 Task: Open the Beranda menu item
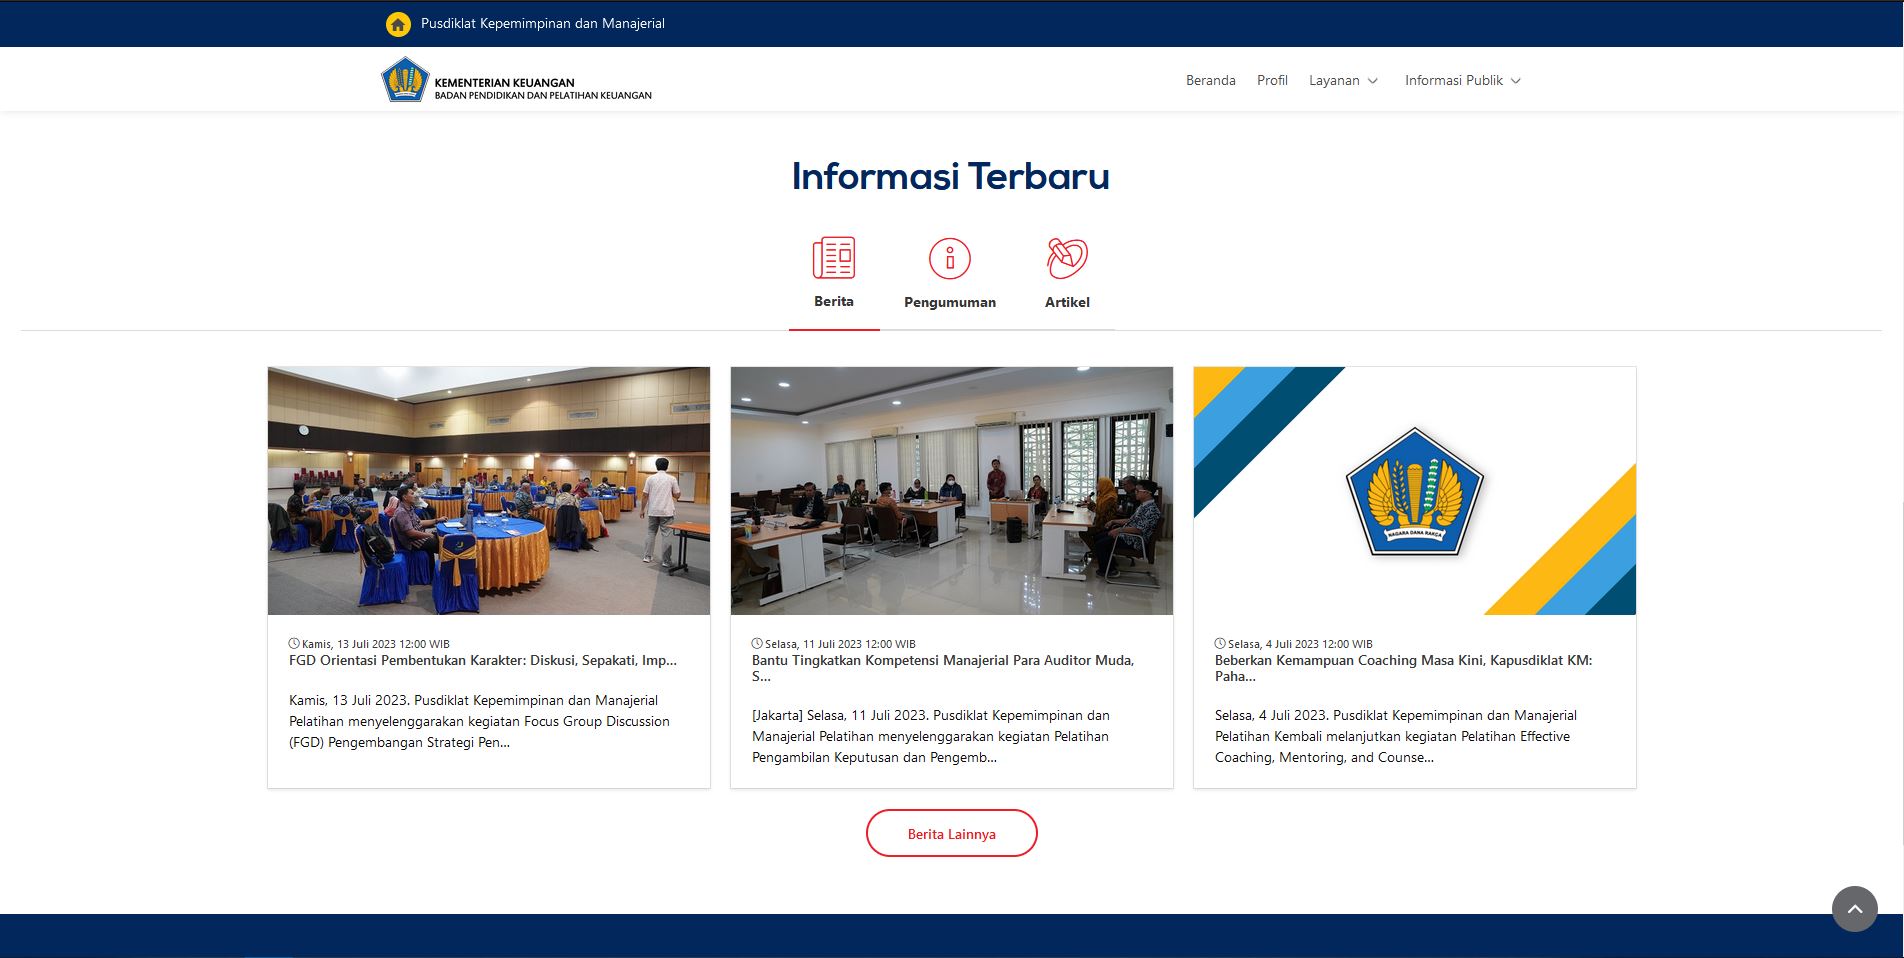coord(1210,80)
